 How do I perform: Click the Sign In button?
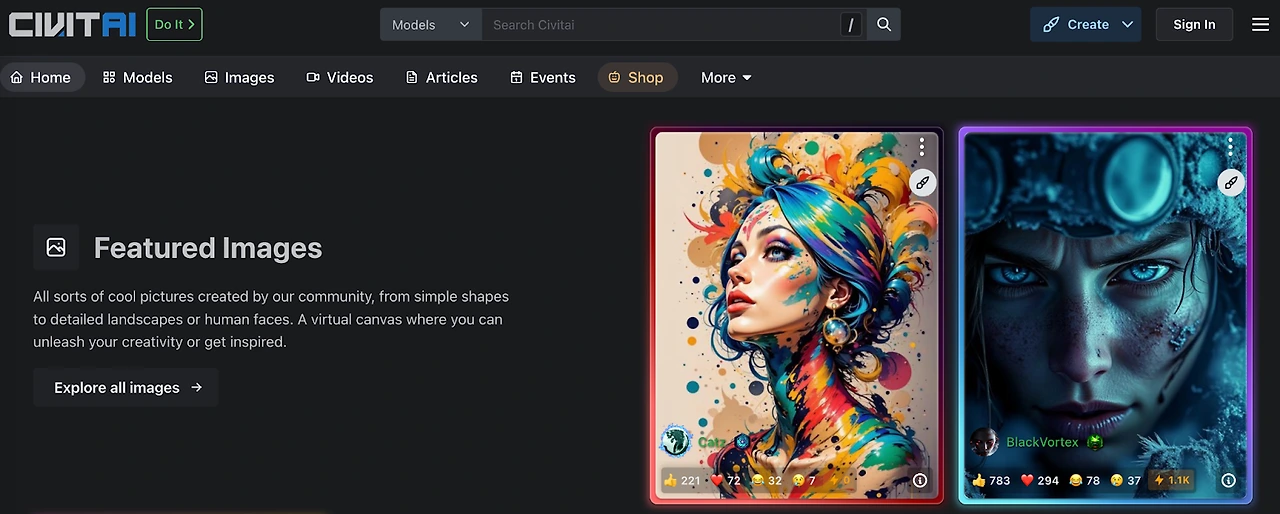pos(1194,24)
